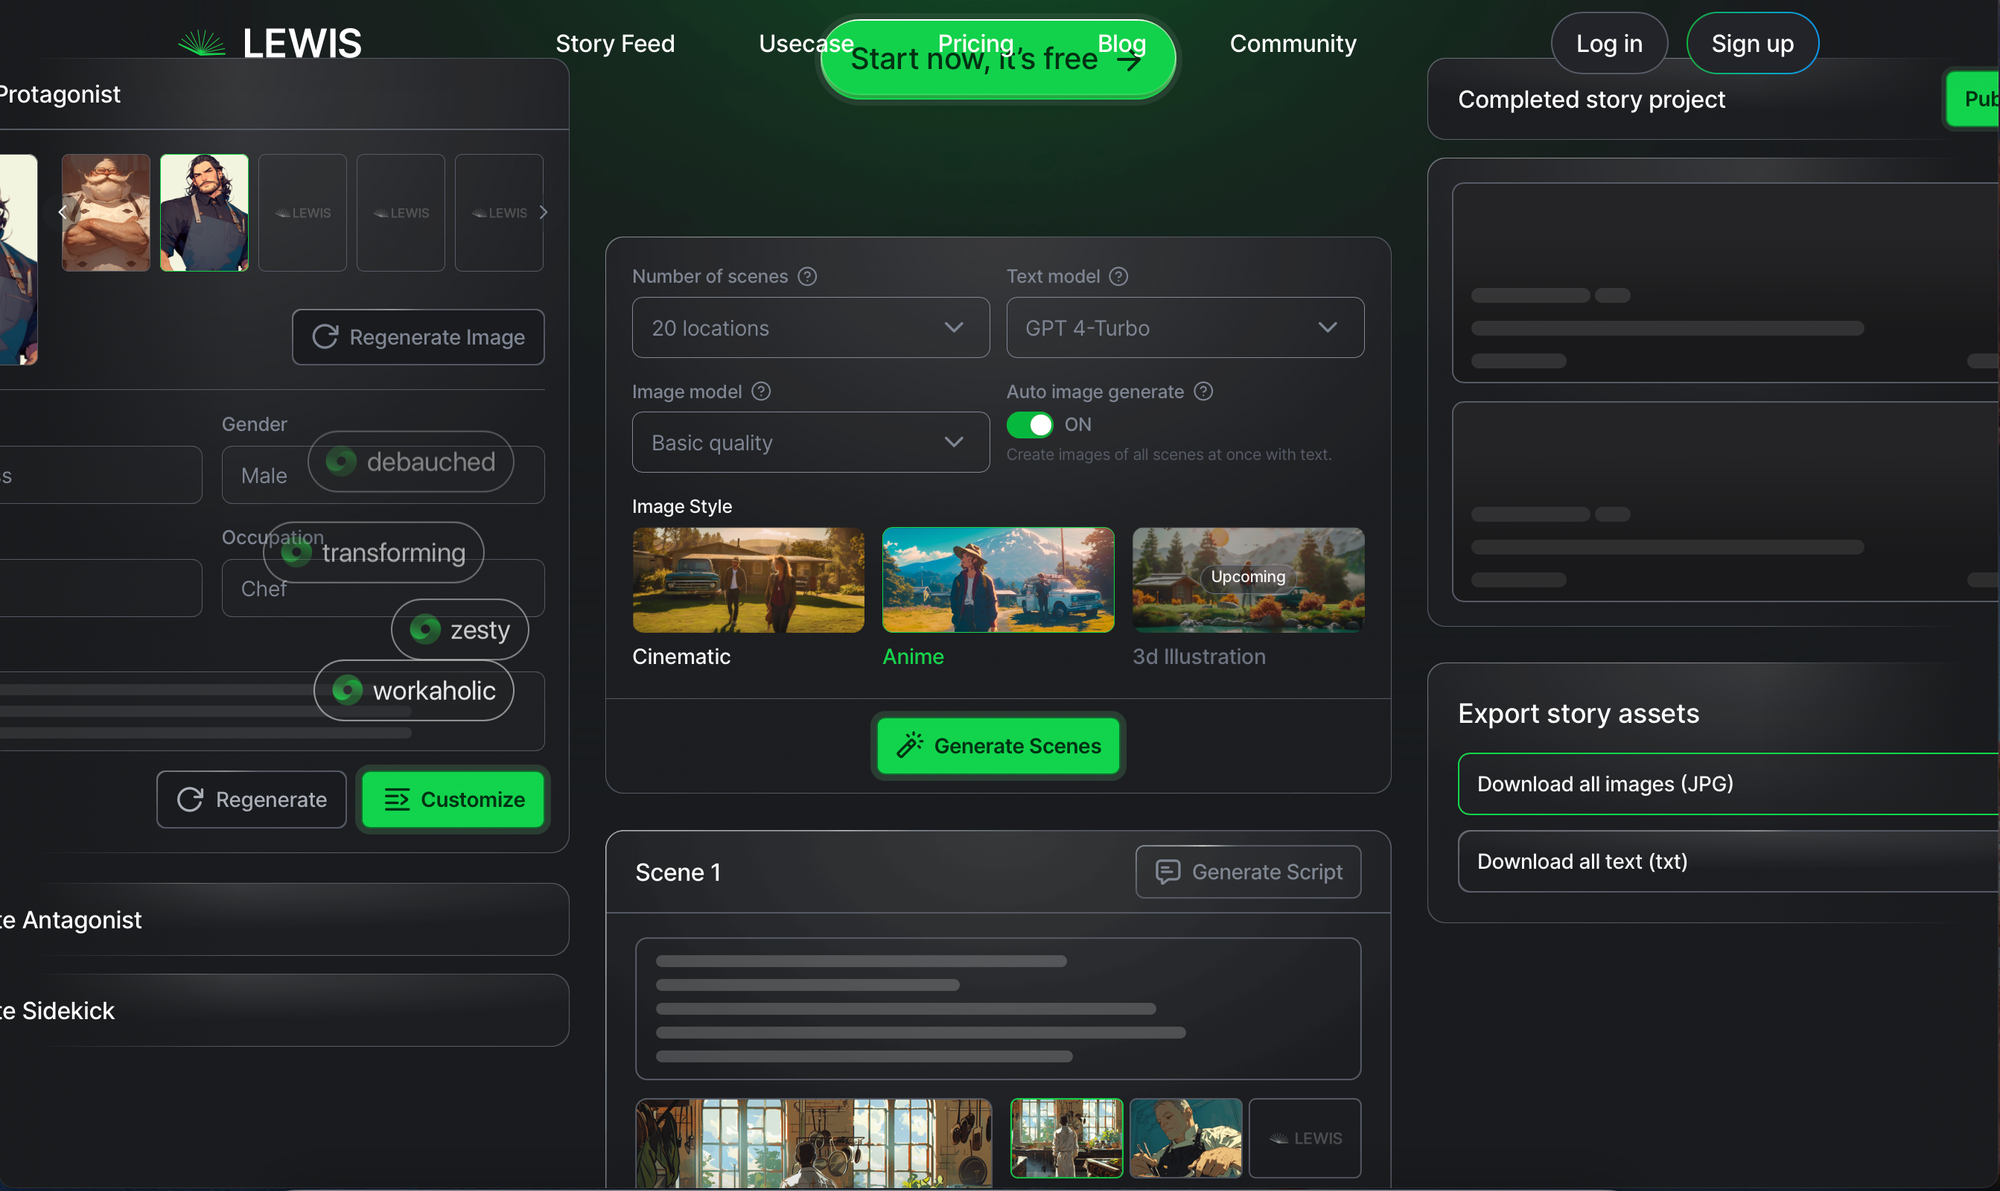The height and width of the screenshot is (1191, 2000).
Task: Select the Anime image style
Action: 997,580
